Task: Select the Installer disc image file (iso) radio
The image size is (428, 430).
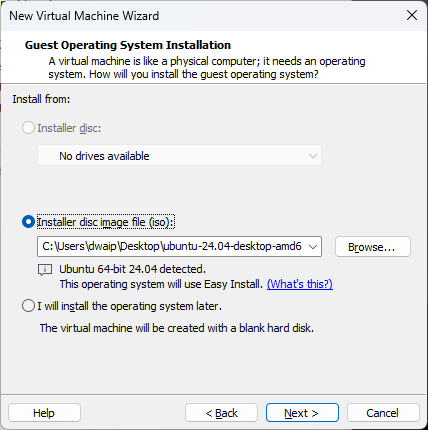Action: [28, 222]
